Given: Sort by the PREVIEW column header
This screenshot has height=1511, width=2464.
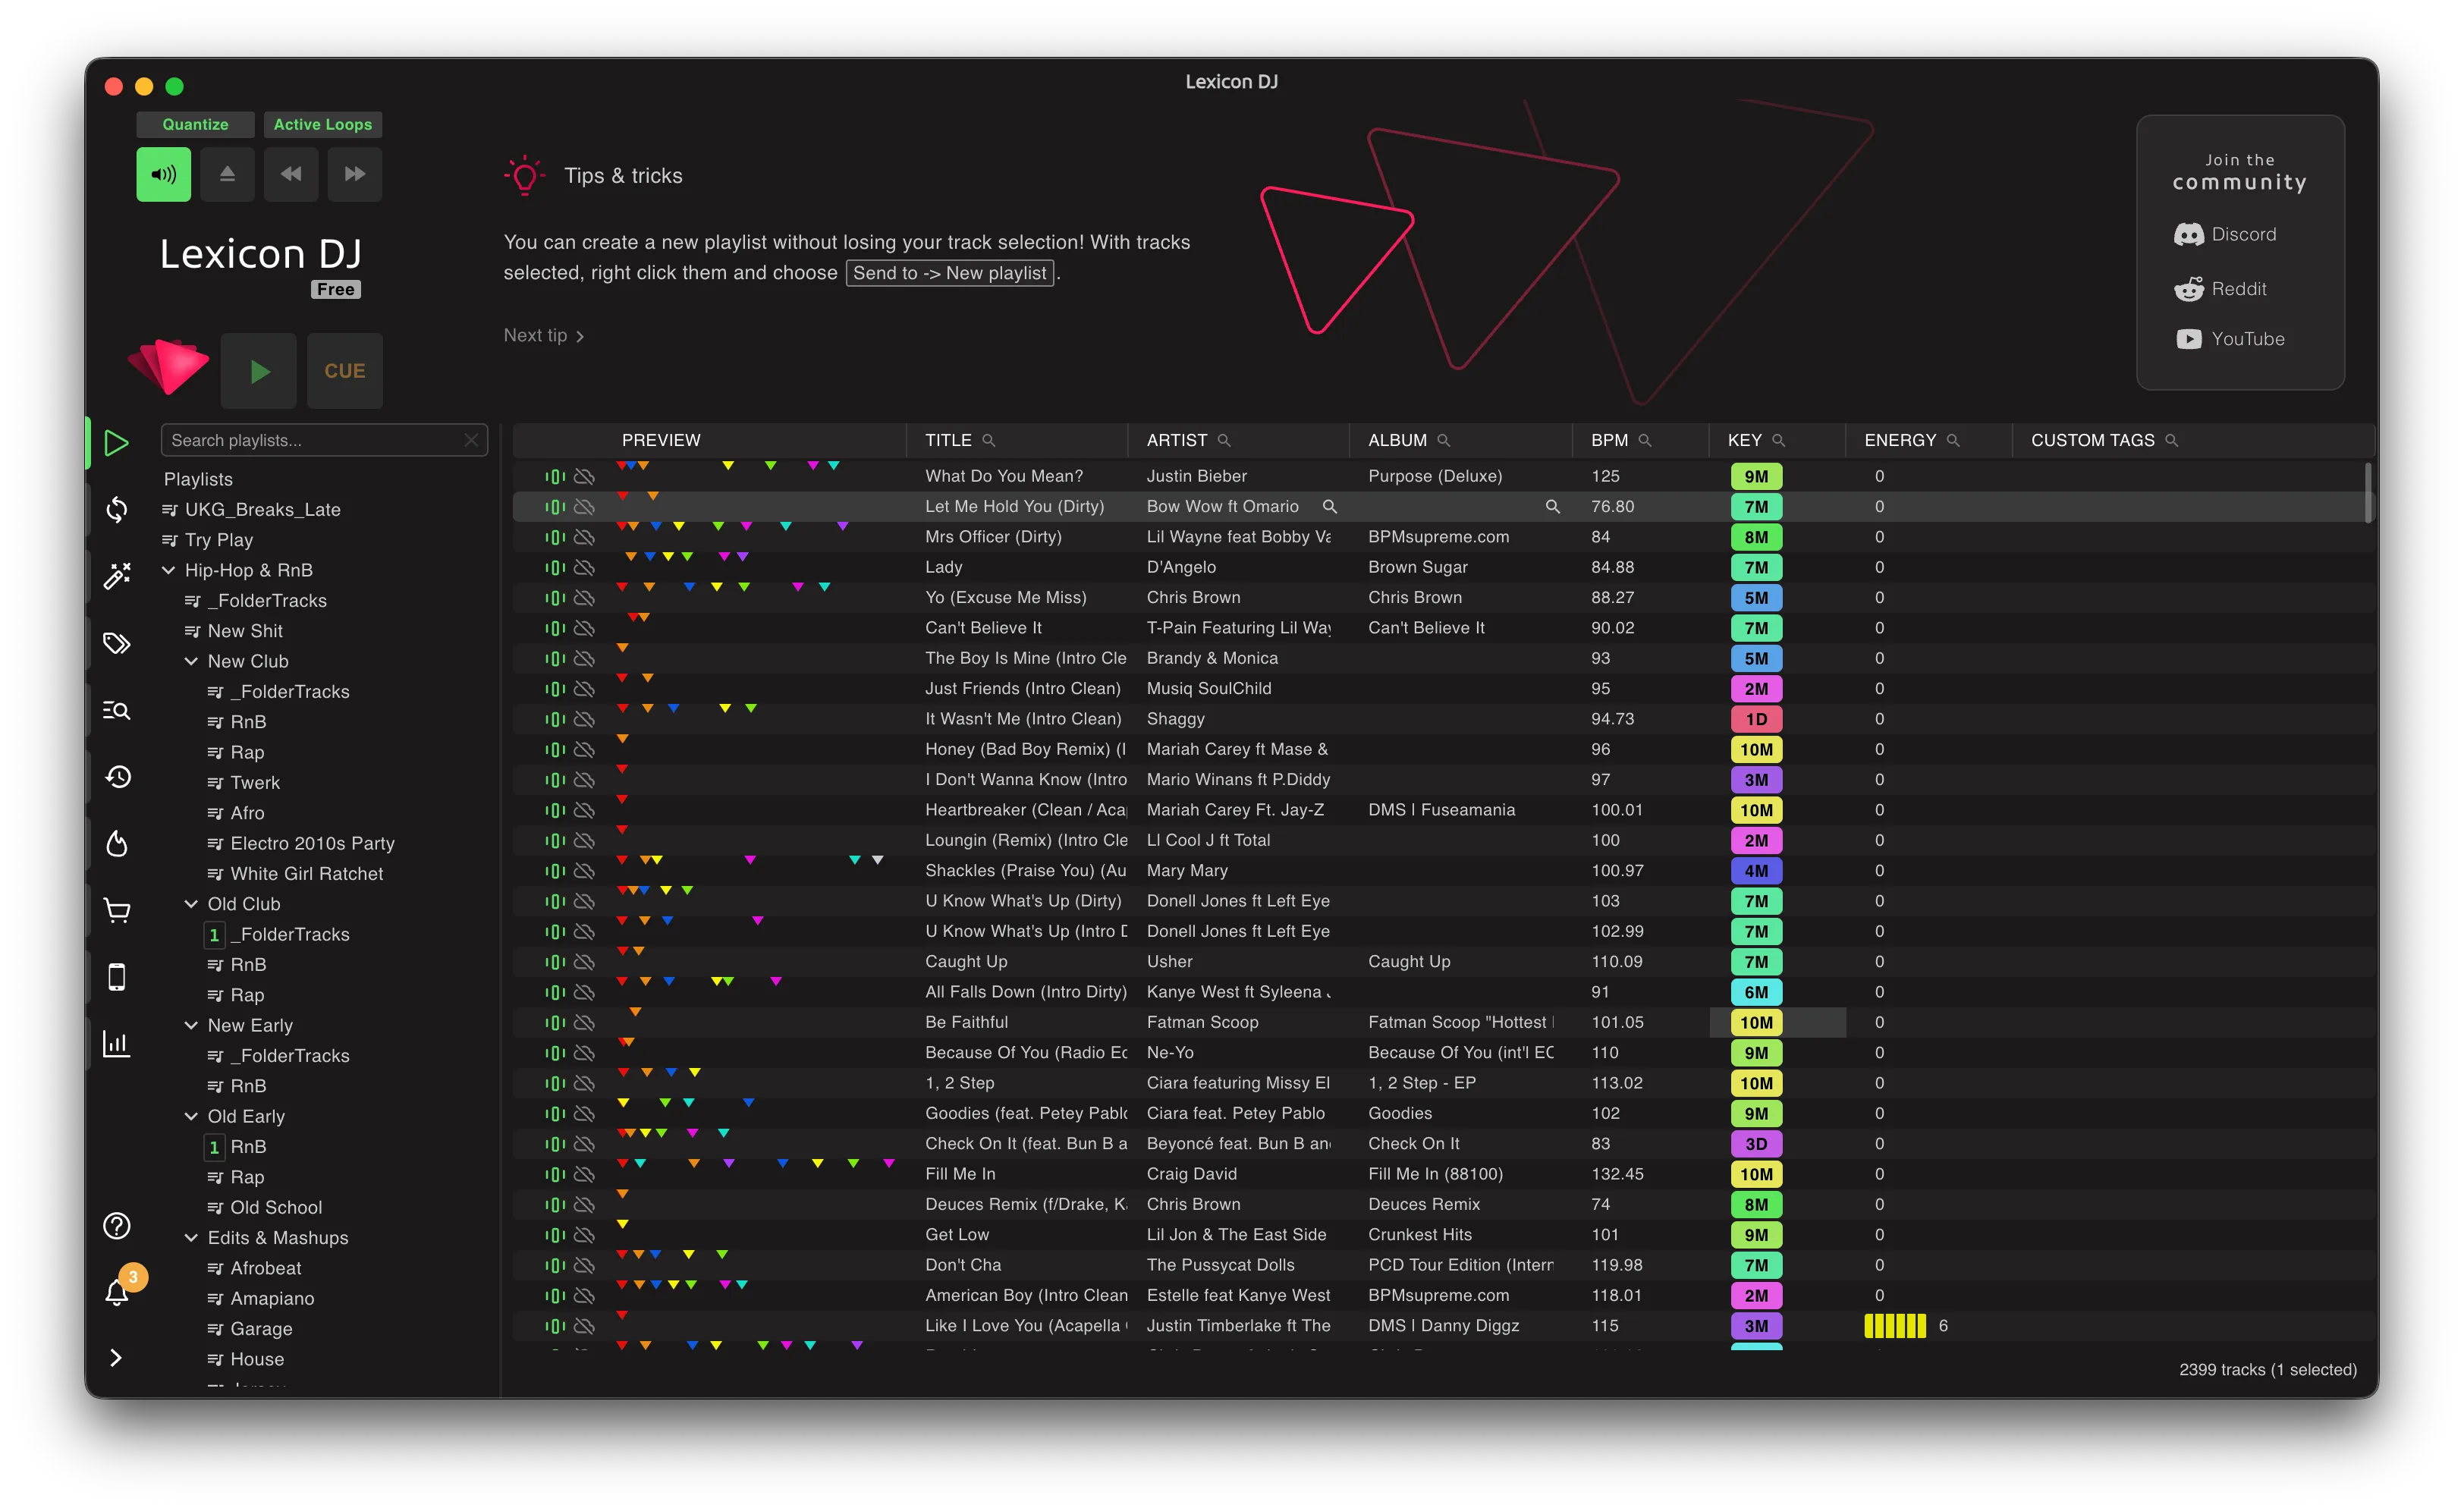Looking at the screenshot, I should [661, 440].
